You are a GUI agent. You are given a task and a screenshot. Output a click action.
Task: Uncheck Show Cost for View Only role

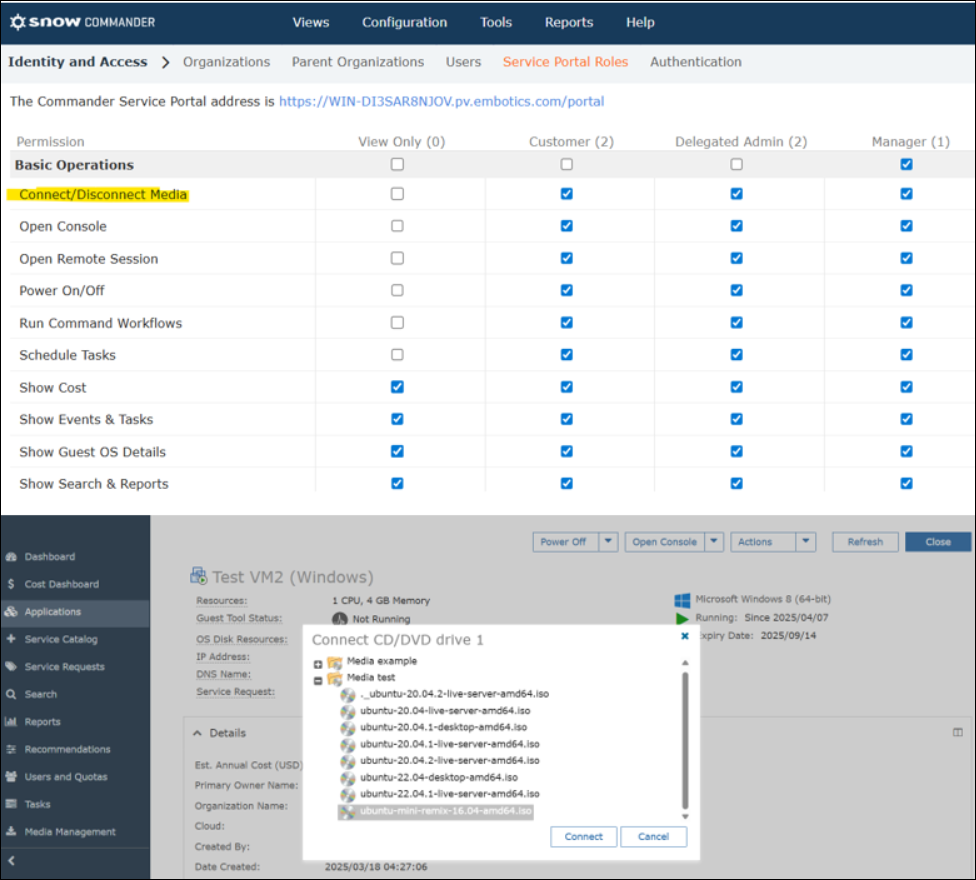coord(397,387)
